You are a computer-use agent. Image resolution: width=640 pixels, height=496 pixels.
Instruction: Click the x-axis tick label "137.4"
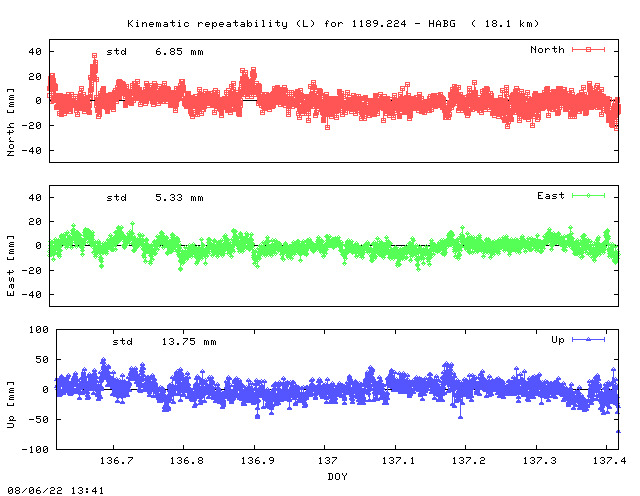tap(609, 460)
